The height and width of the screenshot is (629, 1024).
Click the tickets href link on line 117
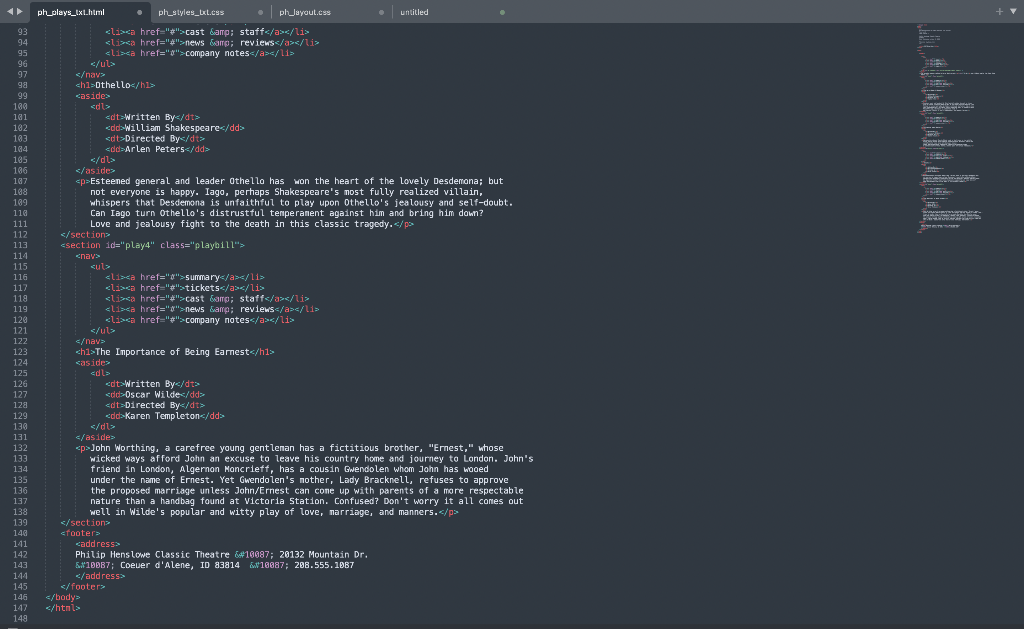tap(160, 287)
